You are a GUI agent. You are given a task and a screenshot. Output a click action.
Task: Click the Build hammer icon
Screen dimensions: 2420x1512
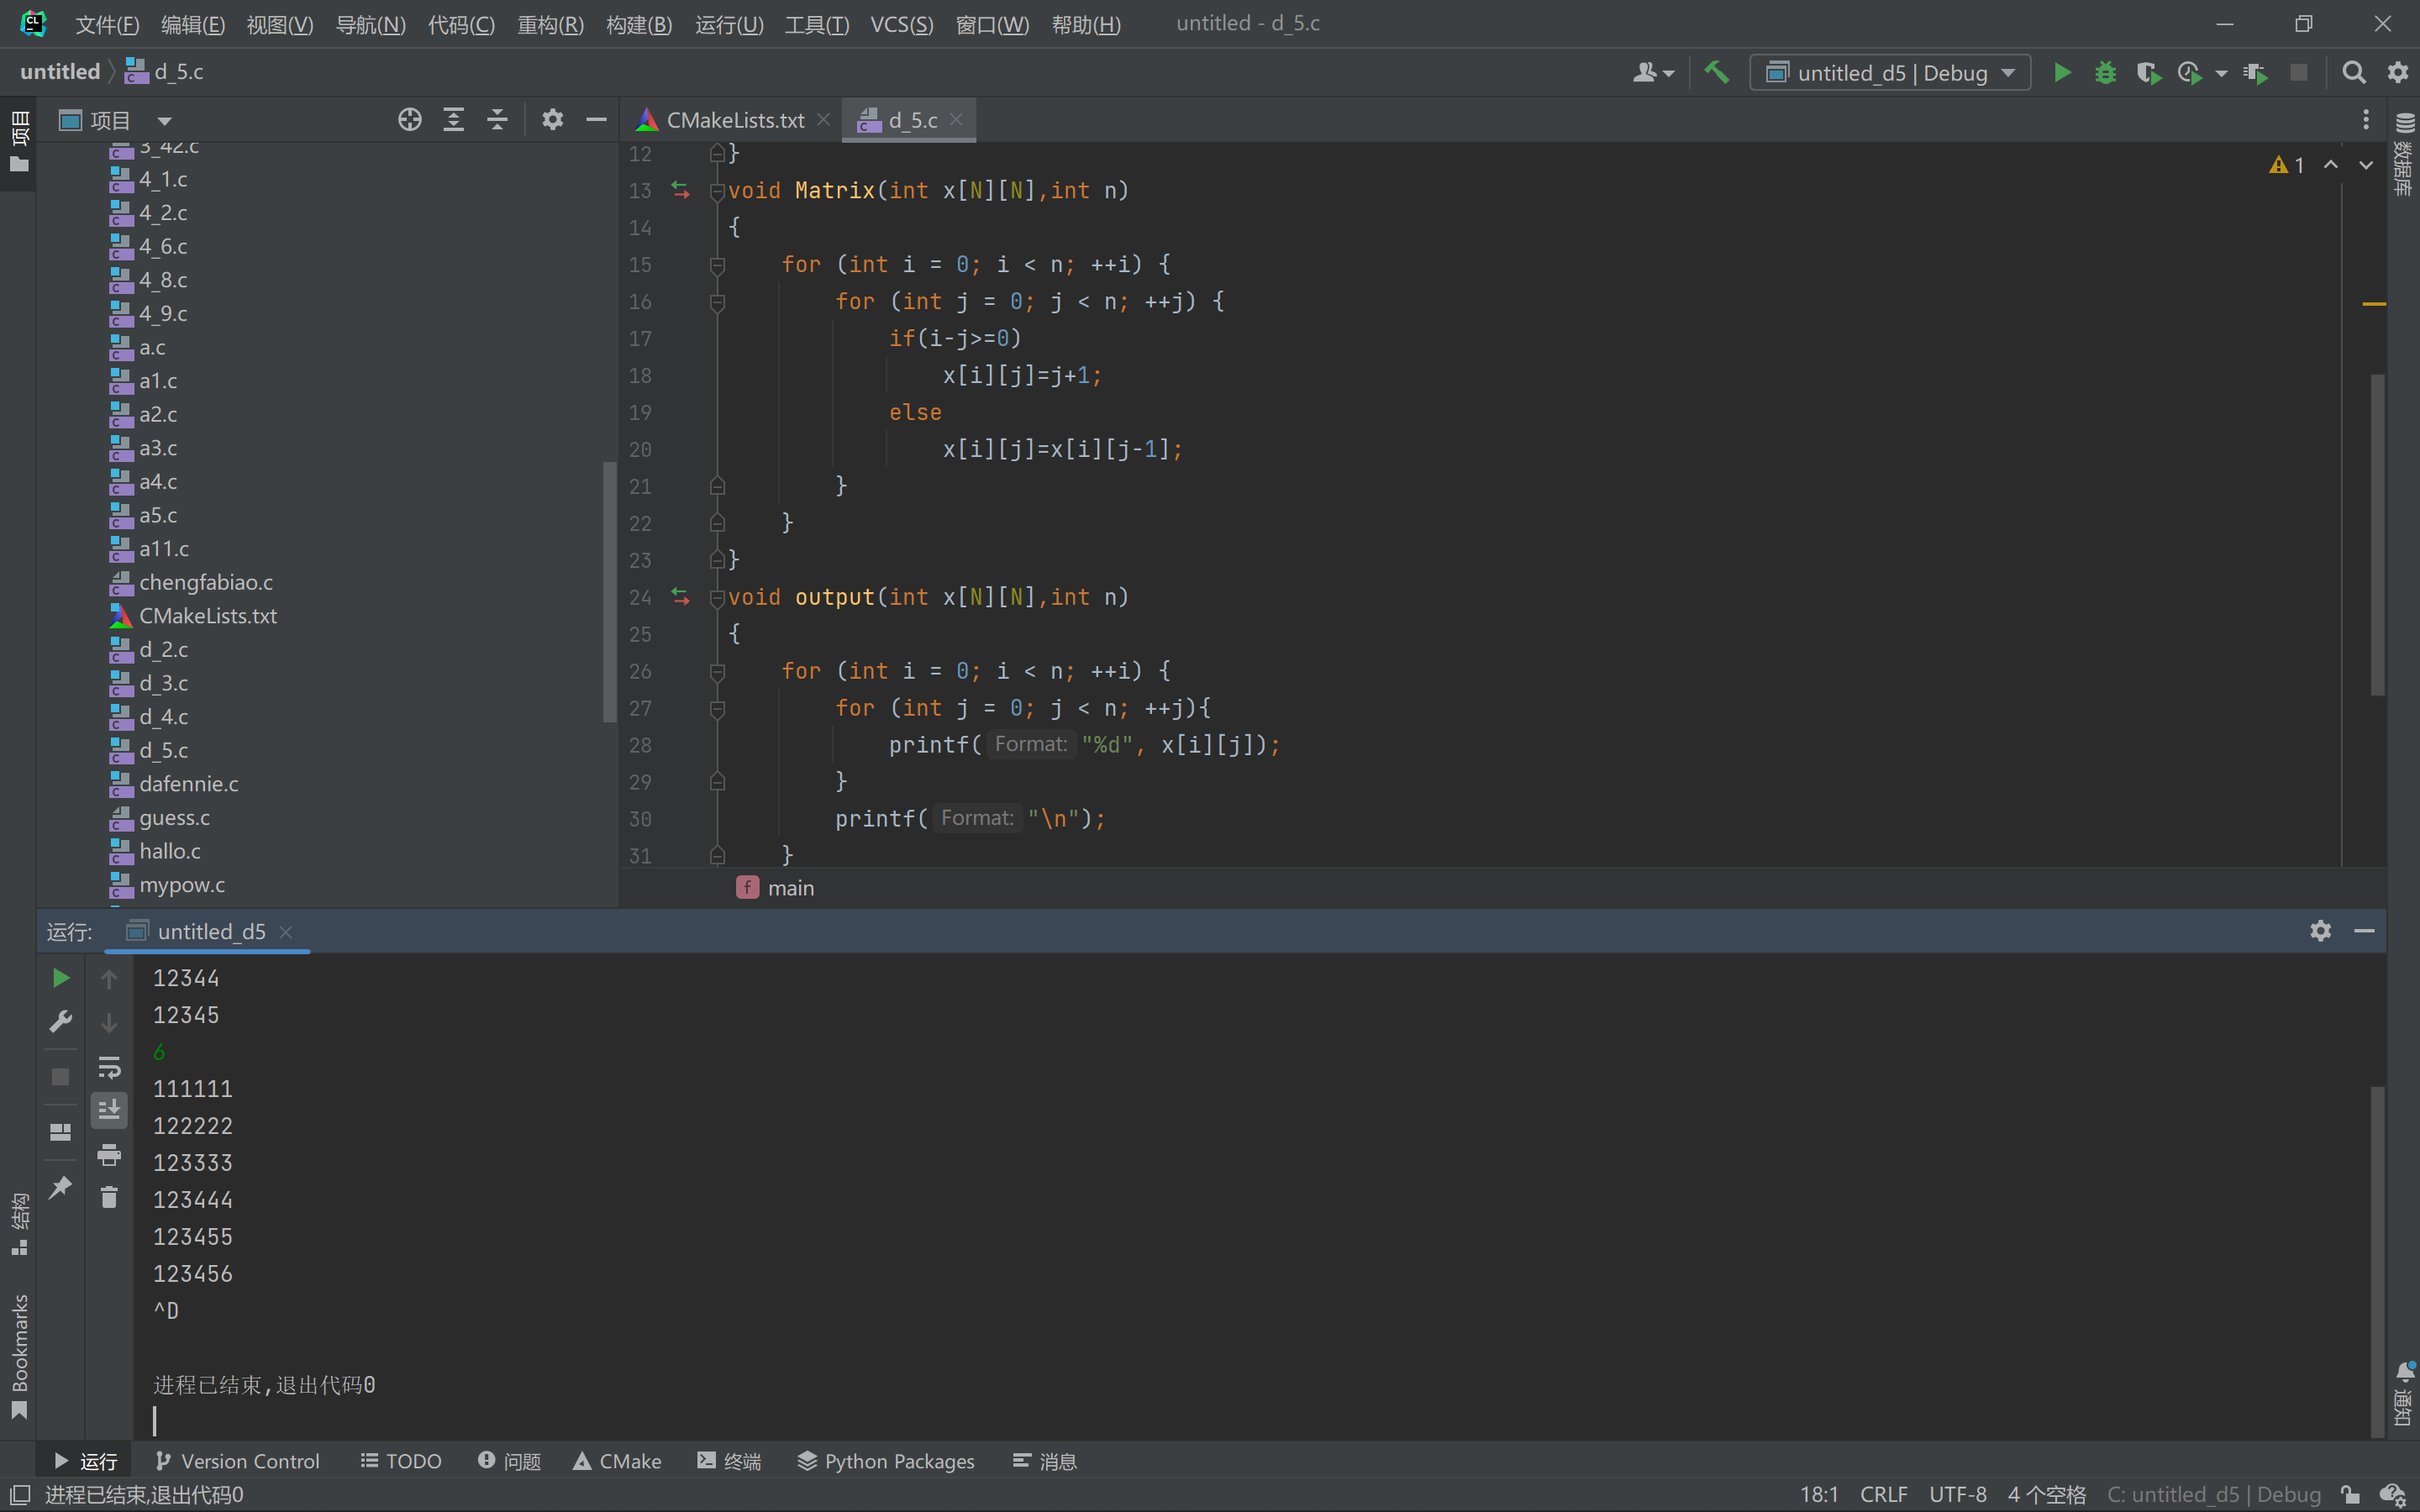pos(1717,72)
